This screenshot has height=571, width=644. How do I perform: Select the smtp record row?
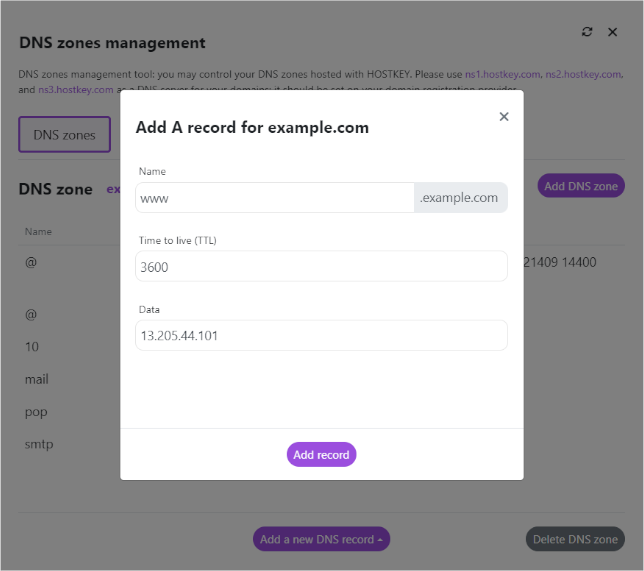pos(39,443)
